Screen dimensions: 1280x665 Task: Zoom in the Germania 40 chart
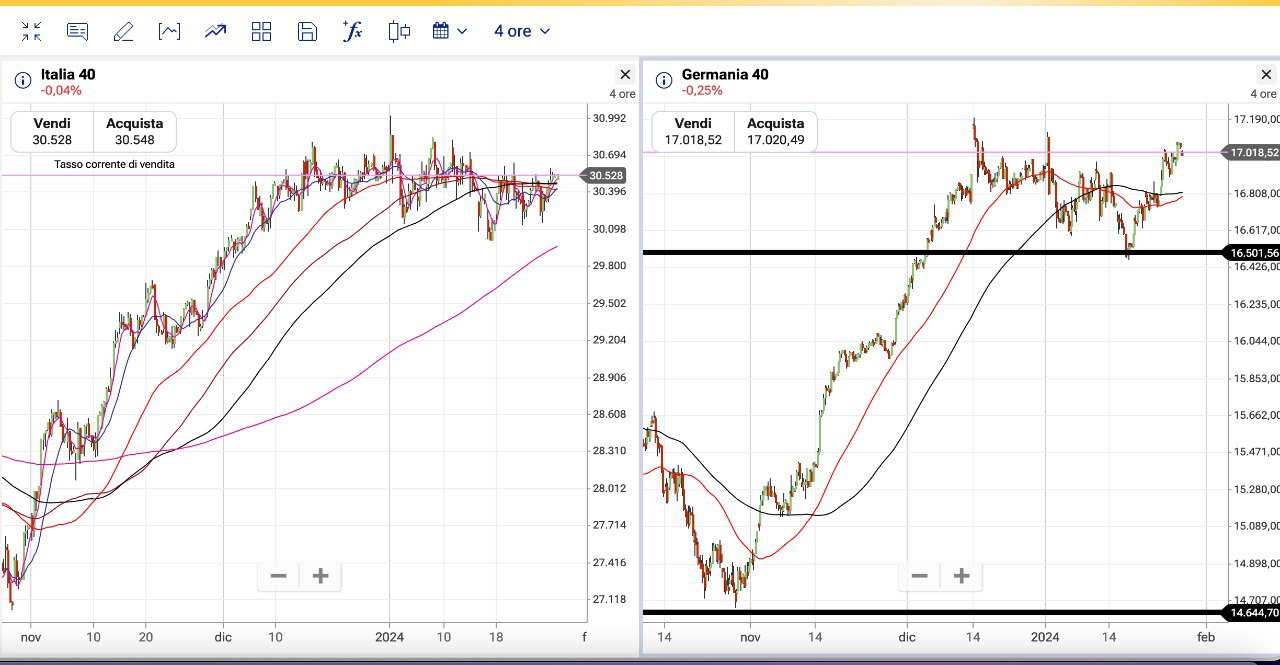tap(961, 576)
